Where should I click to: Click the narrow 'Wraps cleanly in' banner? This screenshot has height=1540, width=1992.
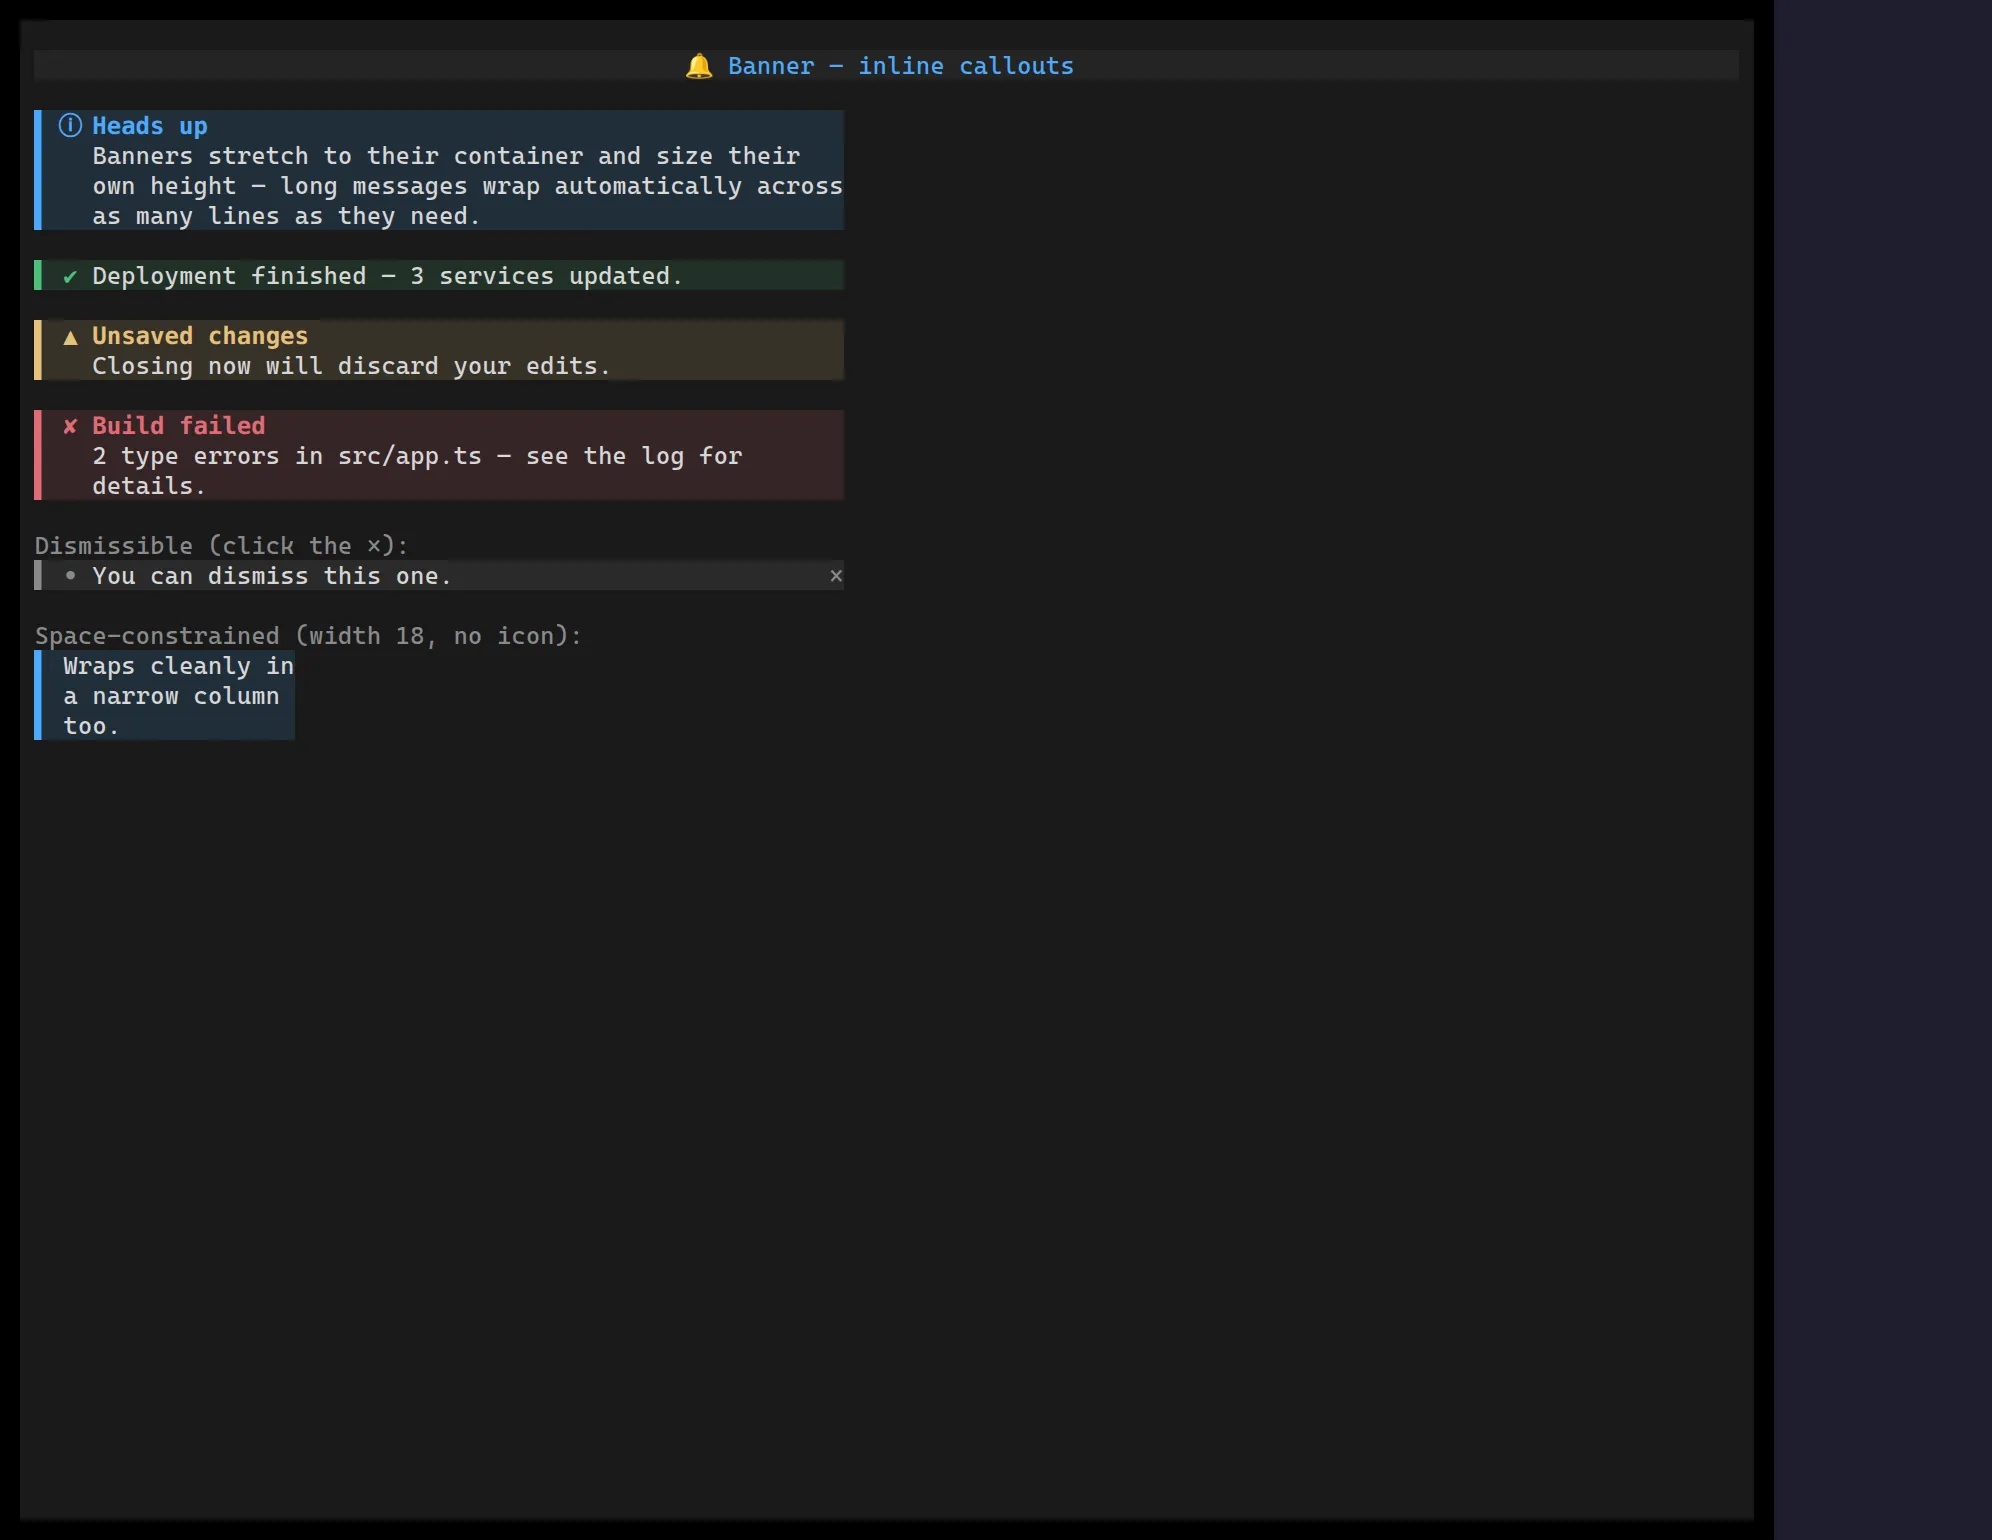164,695
